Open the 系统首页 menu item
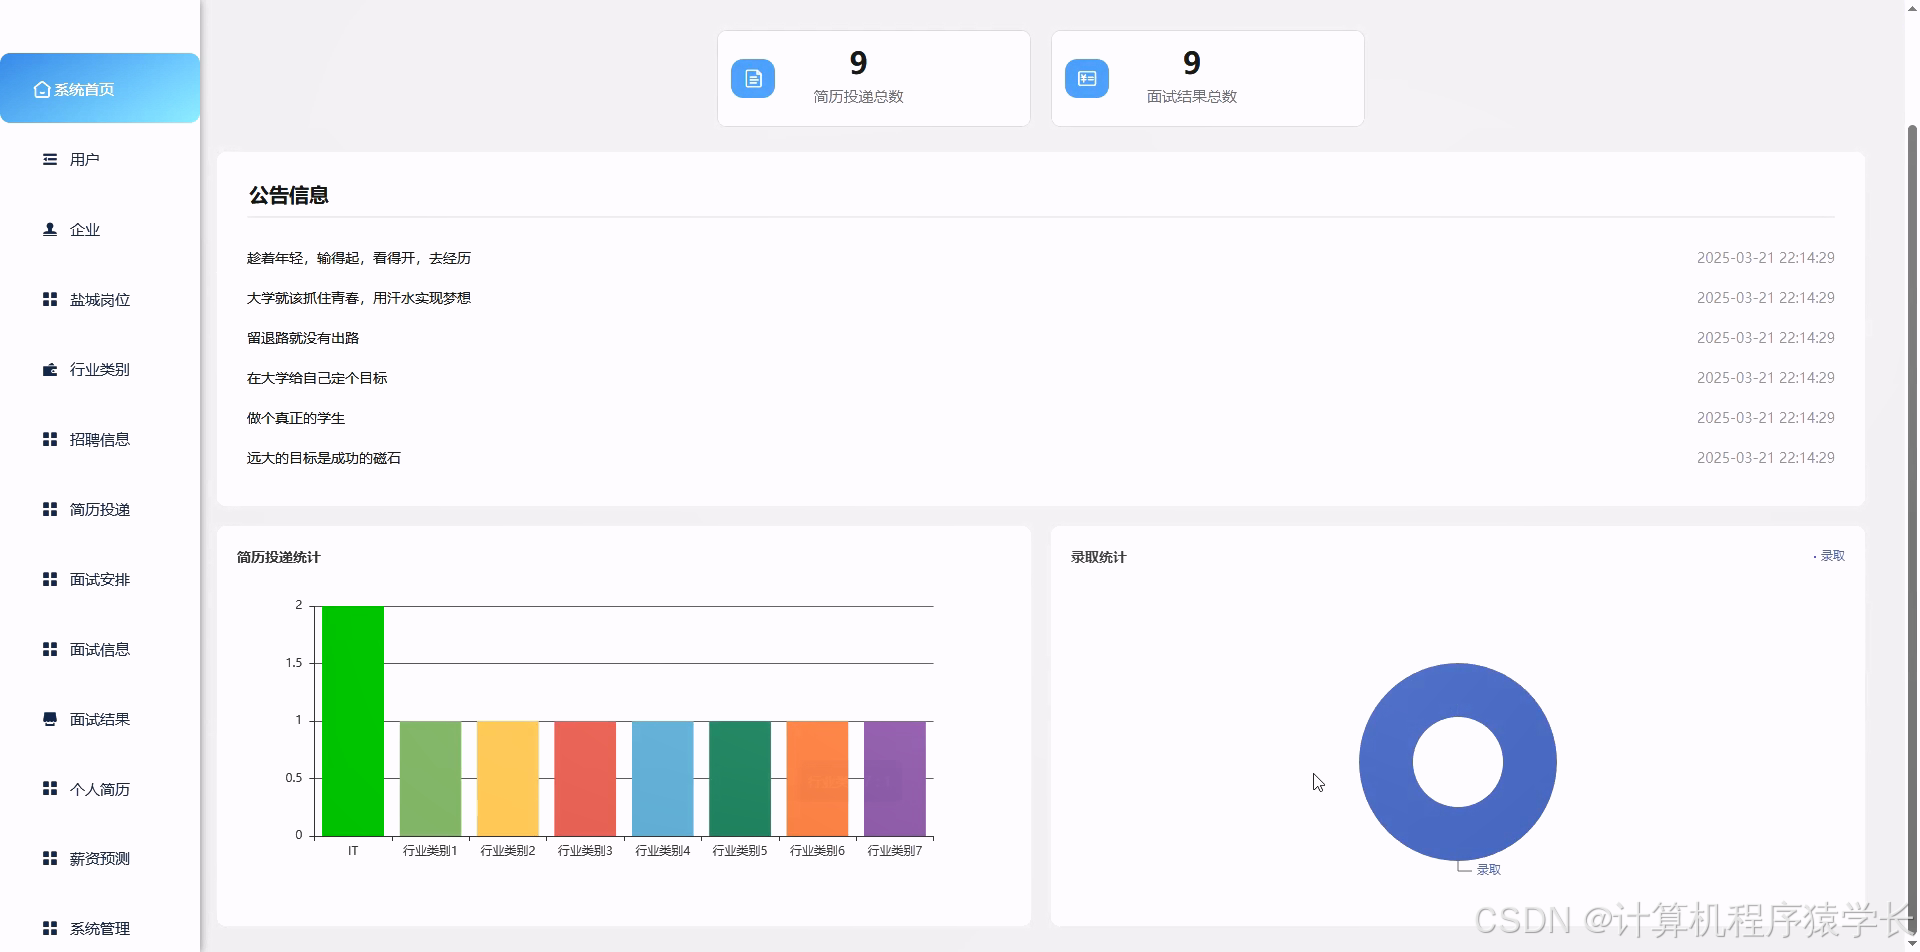This screenshot has width=1920, height=952. [100, 88]
